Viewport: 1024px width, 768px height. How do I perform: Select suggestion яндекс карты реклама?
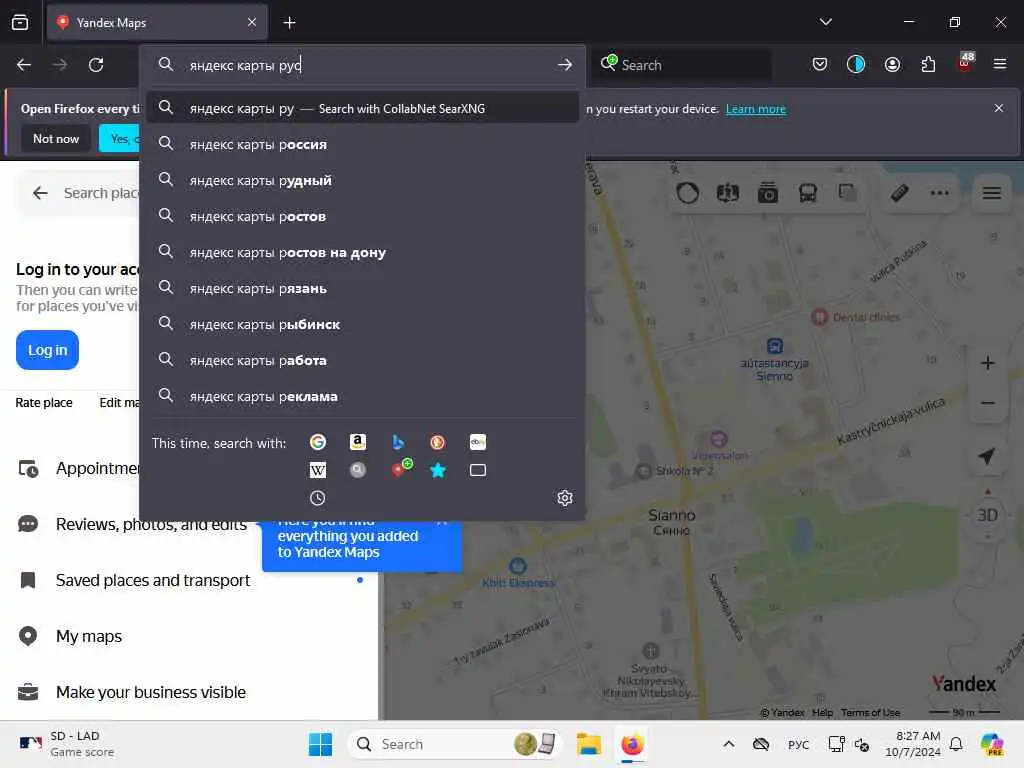pos(362,396)
